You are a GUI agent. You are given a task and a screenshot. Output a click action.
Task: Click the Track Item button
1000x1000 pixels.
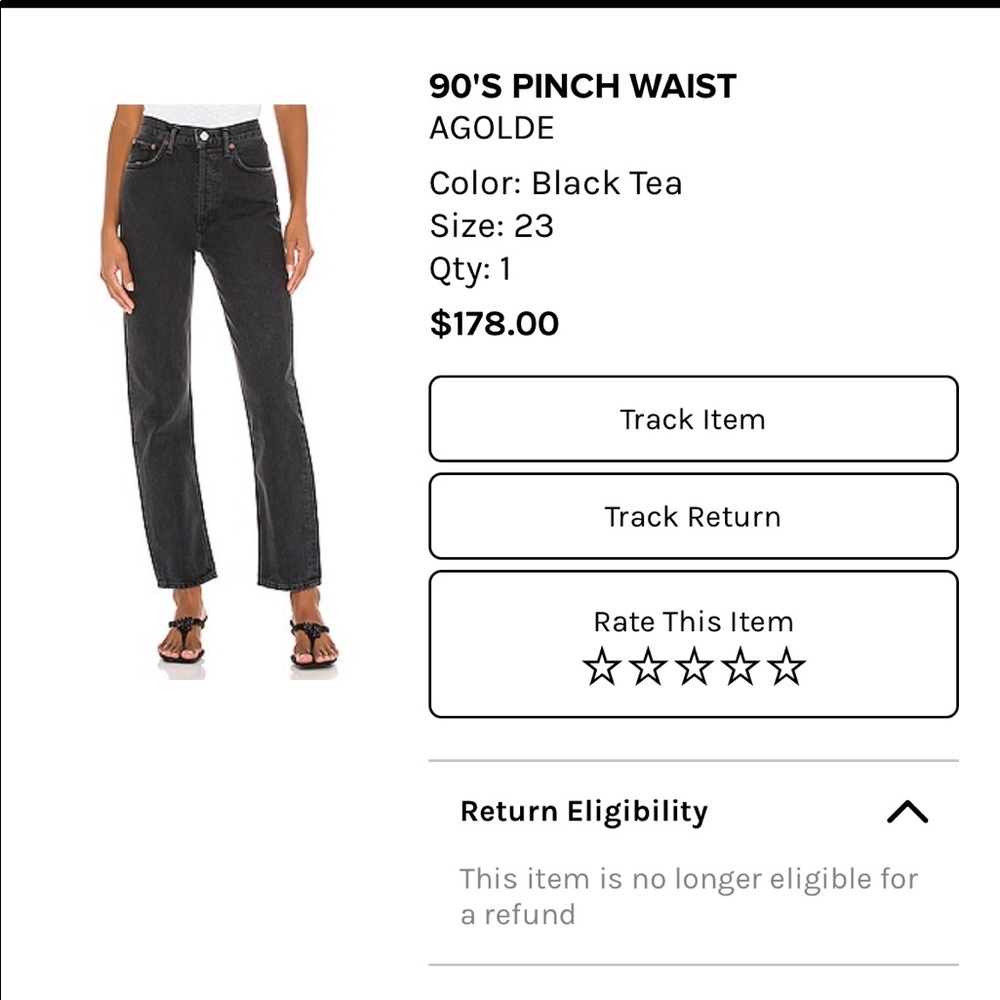click(x=693, y=420)
